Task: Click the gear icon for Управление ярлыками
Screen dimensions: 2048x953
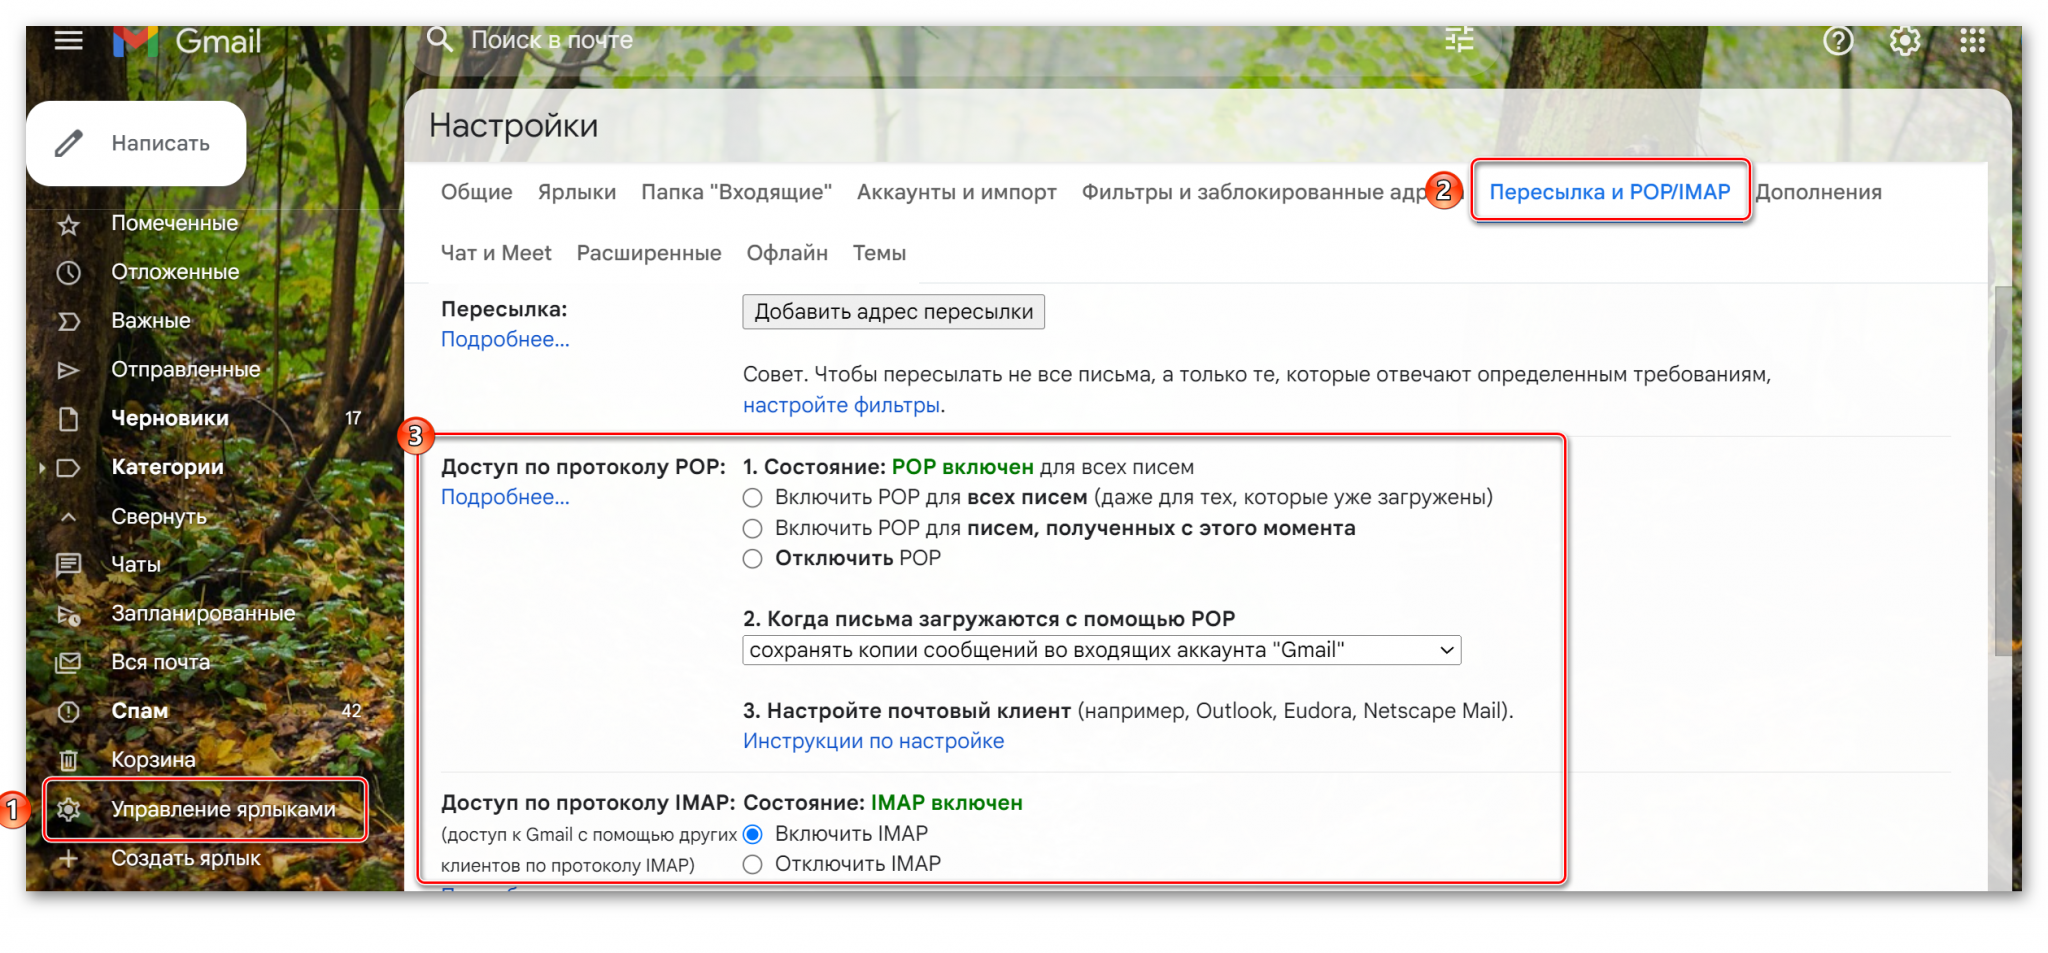Action: click(68, 809)
